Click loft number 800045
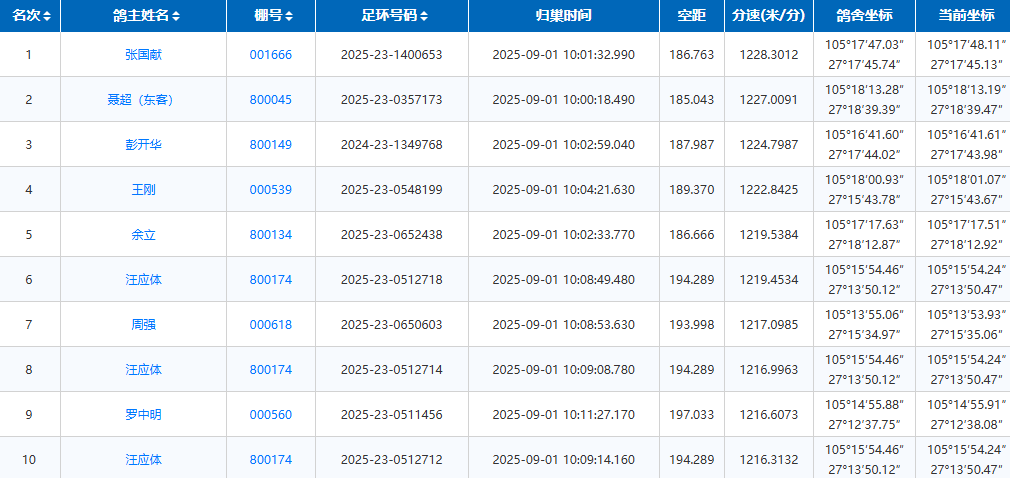The width and height of the screenshot is (1010, 478). pos(270,100)
